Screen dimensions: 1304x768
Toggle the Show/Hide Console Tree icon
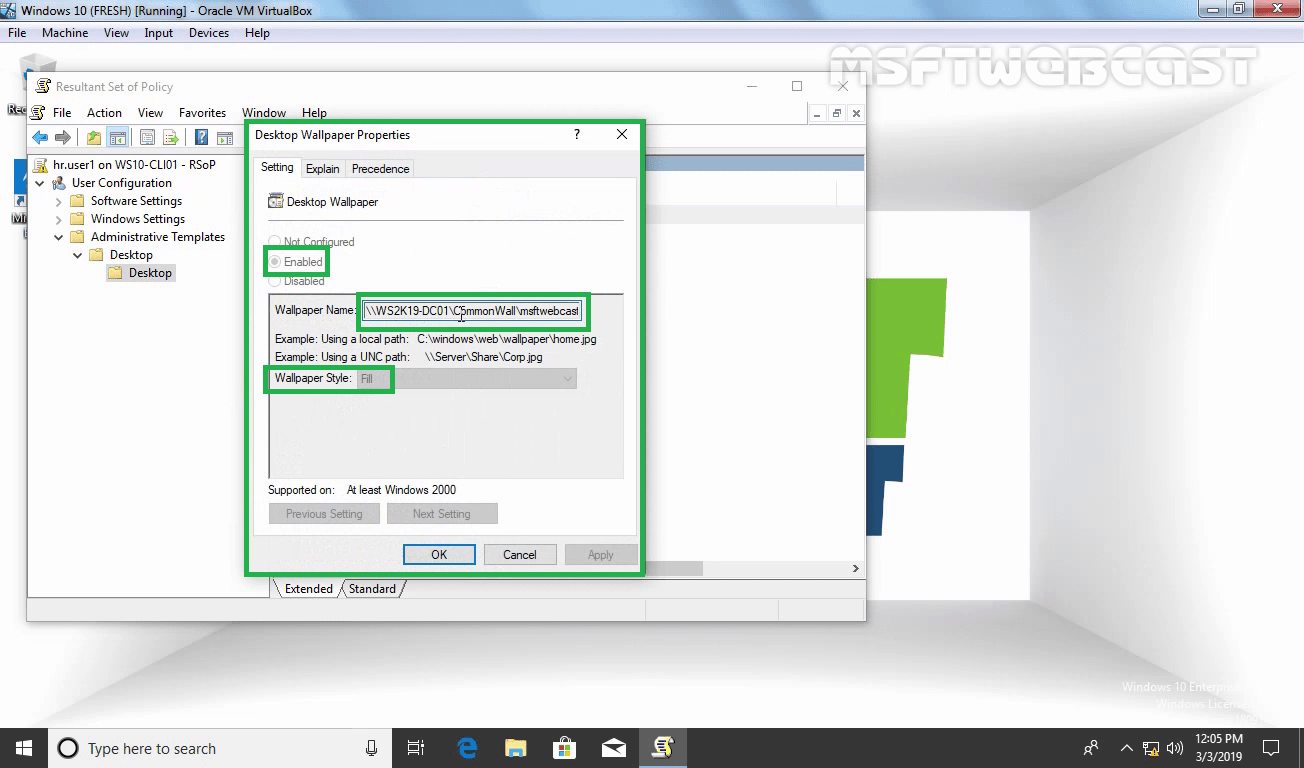[x=118, y=137]
